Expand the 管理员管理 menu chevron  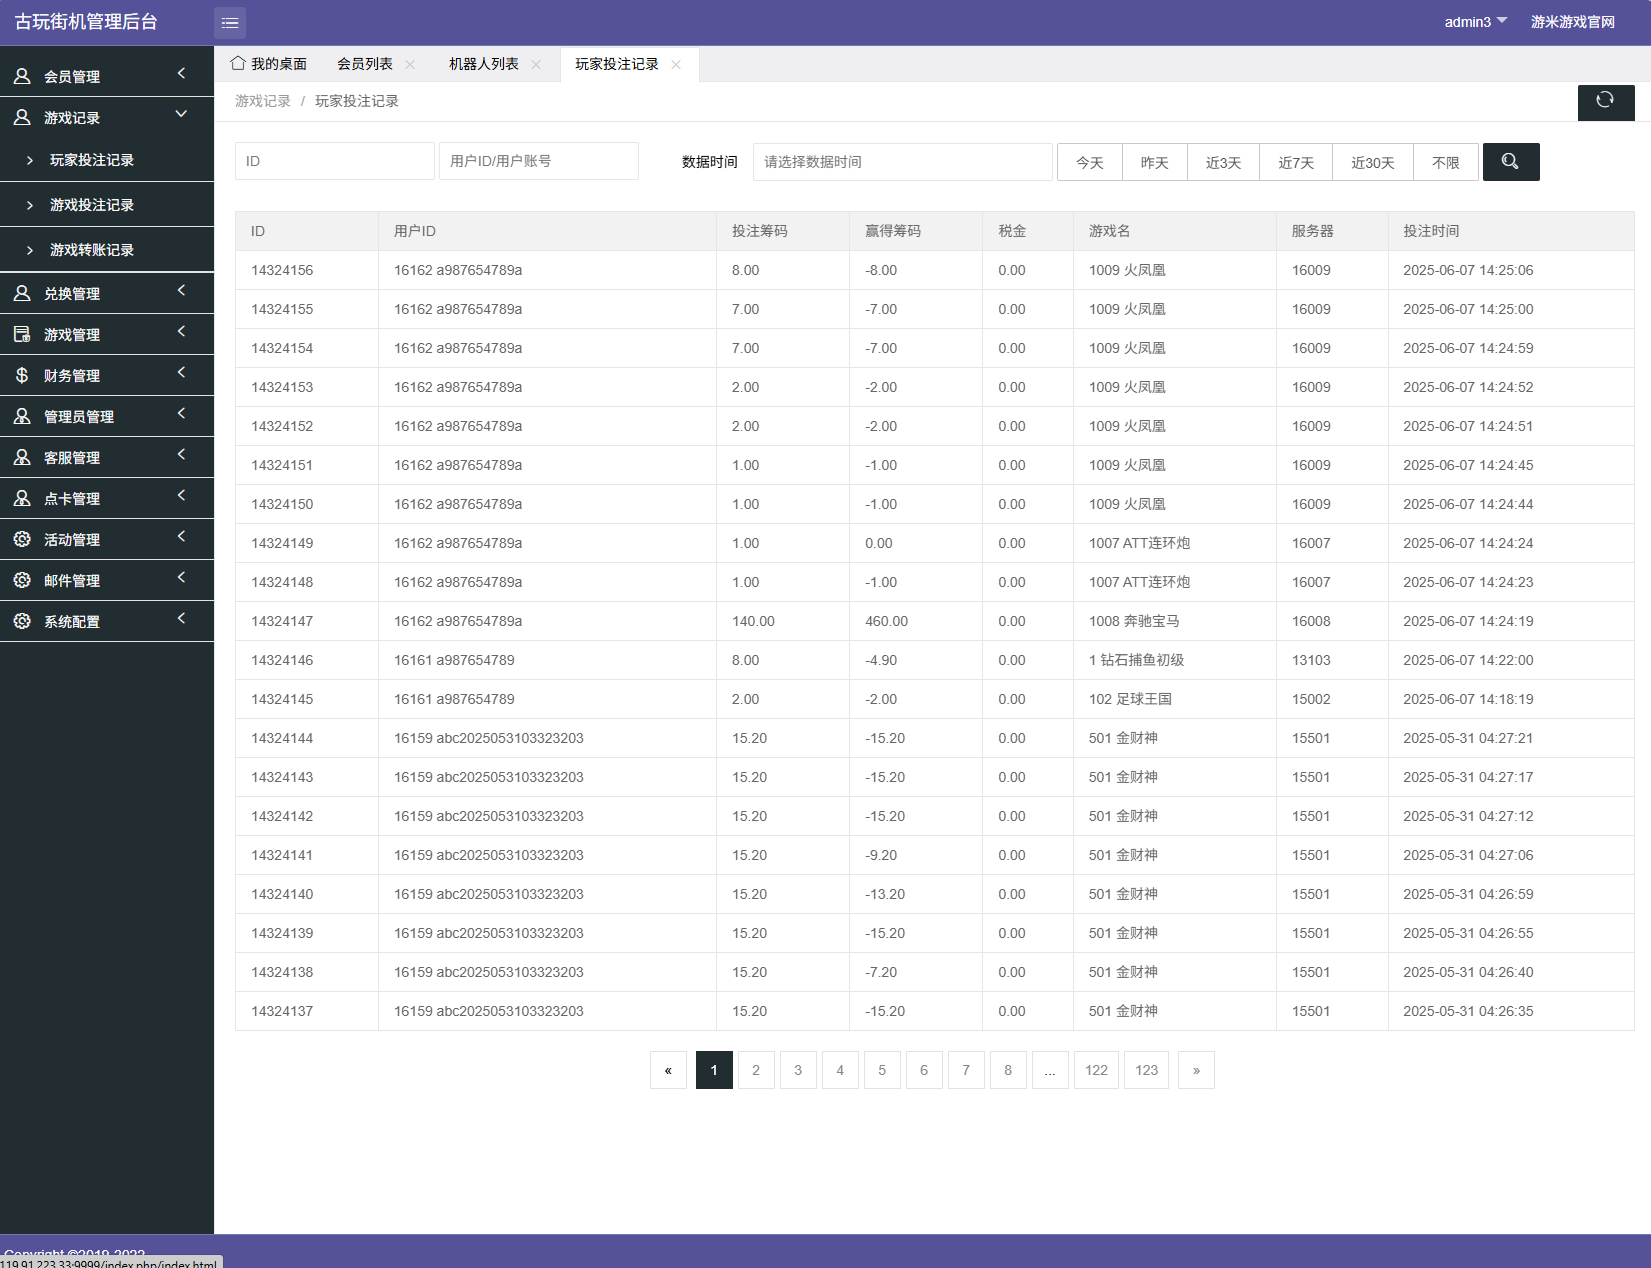click(182, 413)
